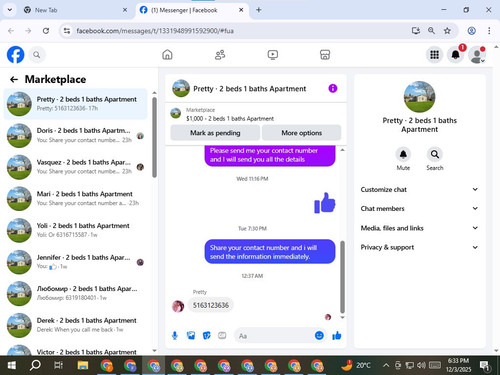Screen dimensions: 500x375
Task: Click More options button
Action: [301, 133]
